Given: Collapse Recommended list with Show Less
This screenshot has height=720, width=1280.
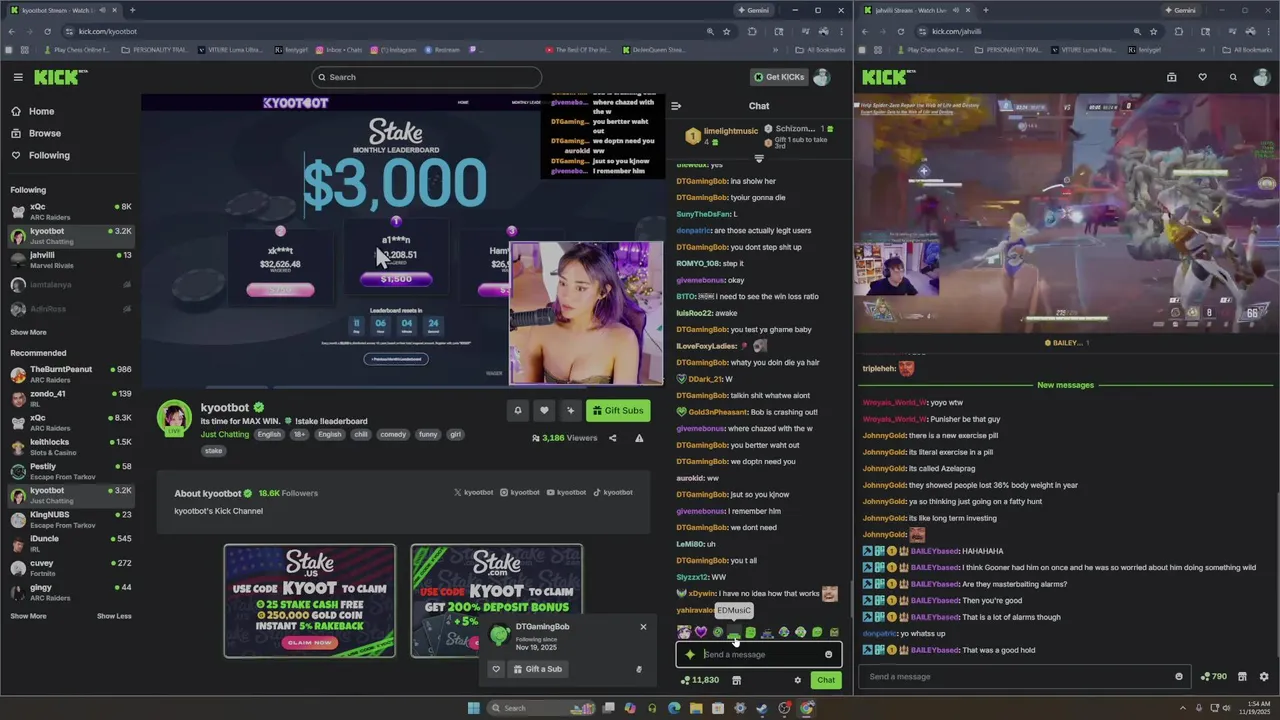Looking at the screenshot, I should click(x=114, y=616).
